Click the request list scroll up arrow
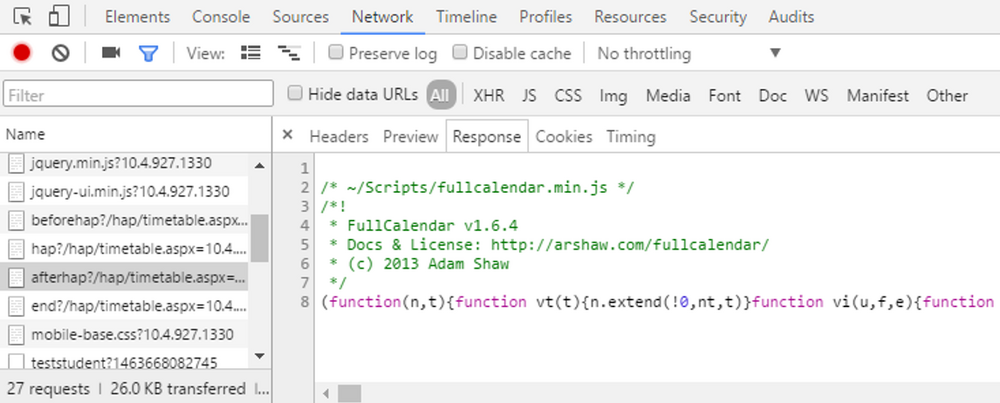The width and height of the screenshot is (1000, 403). point(260,165)
